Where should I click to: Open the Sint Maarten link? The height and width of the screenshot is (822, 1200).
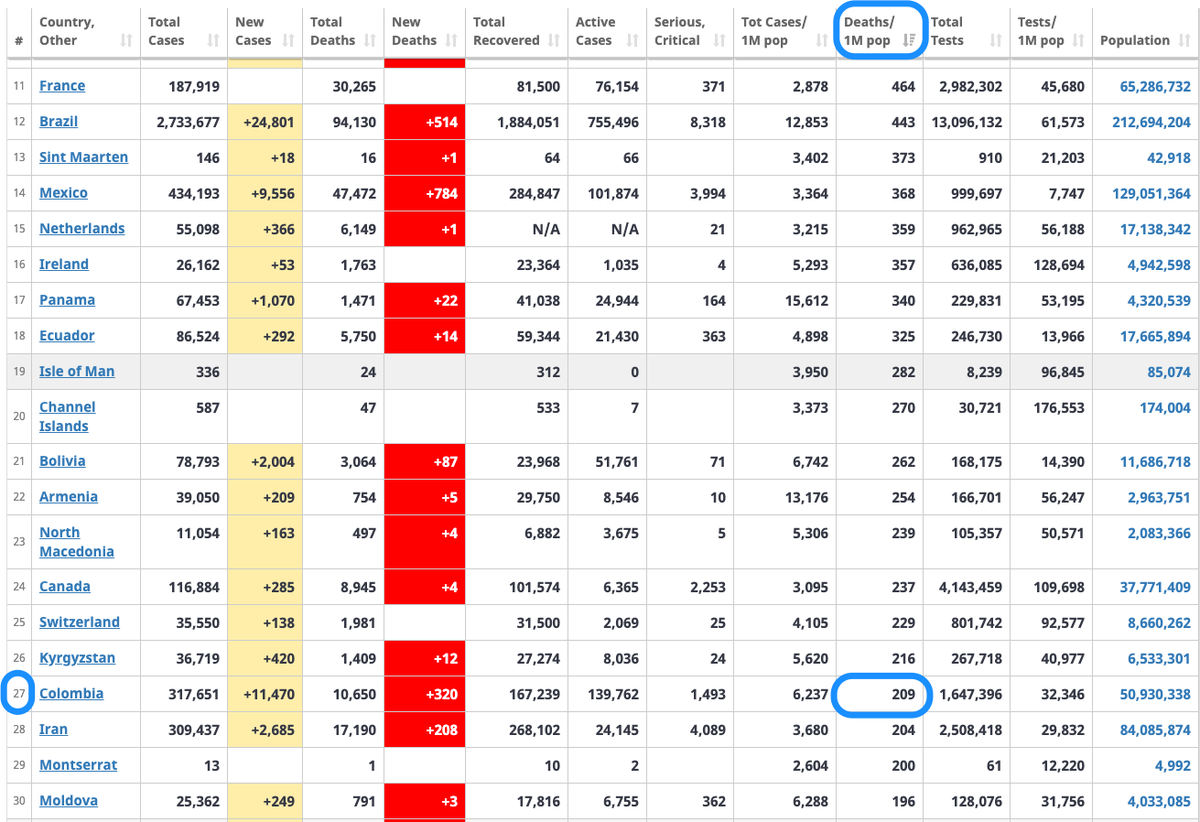coord(83,158)
